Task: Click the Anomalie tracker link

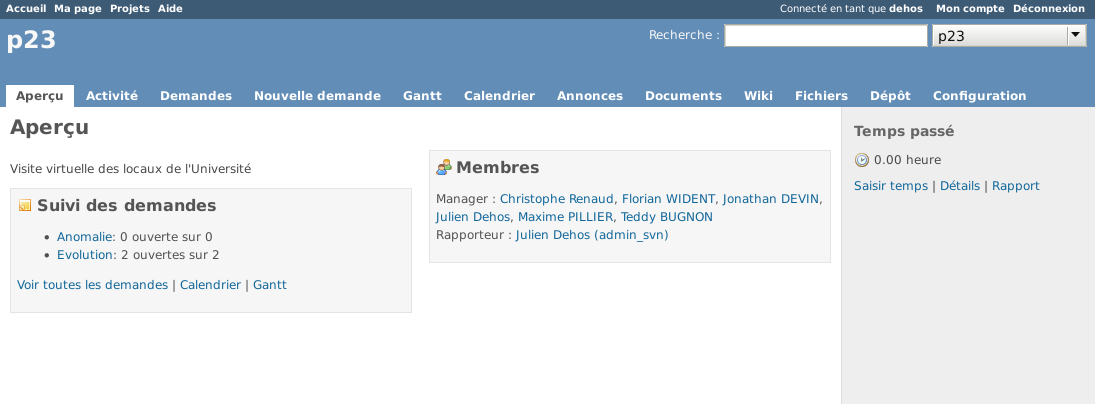Action: pyautogui.click(x=84, y=237)
